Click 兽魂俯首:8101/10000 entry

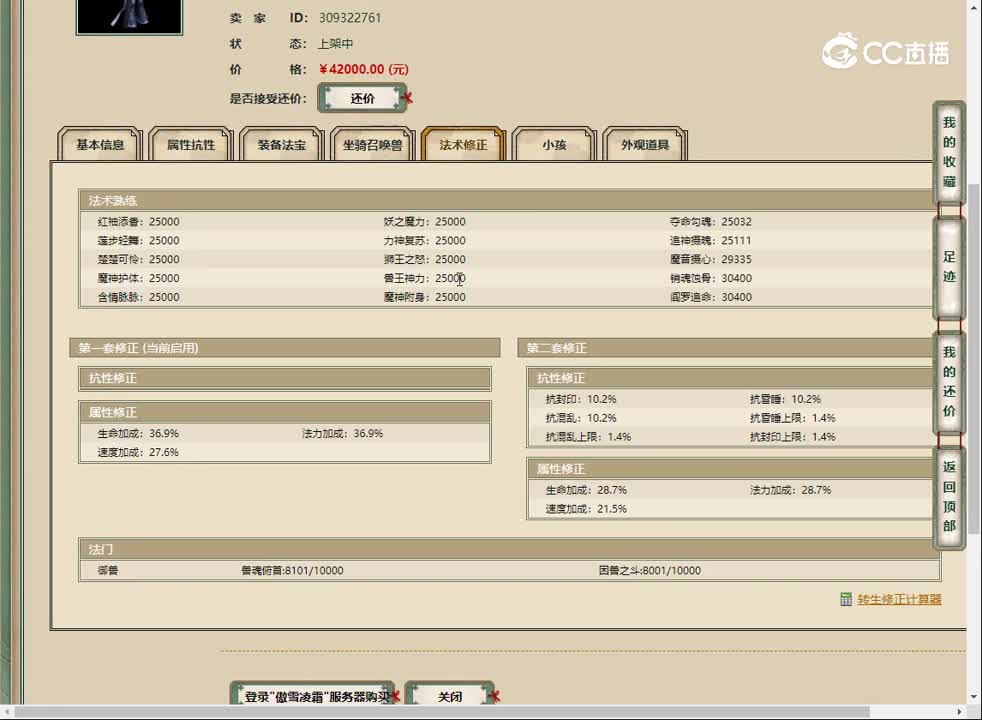coord(292,570)
